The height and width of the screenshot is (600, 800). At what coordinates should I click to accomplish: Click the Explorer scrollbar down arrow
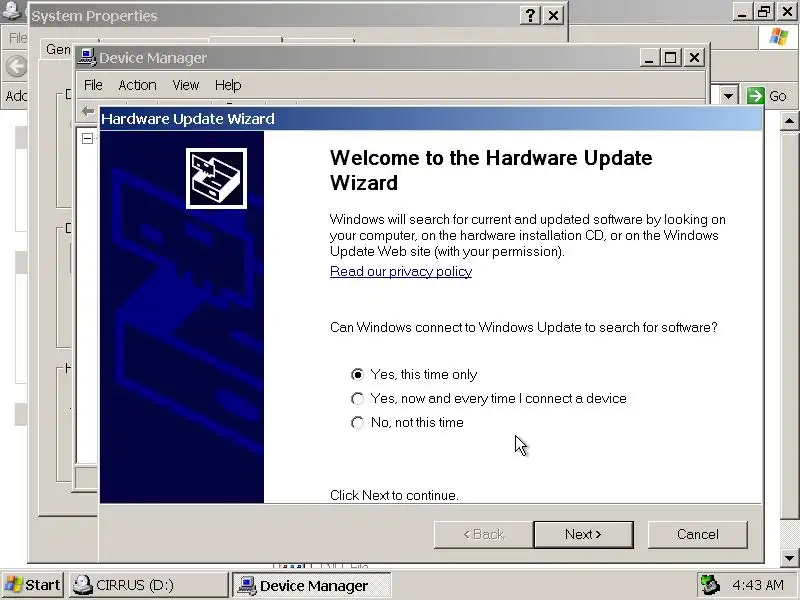point(789,558)
